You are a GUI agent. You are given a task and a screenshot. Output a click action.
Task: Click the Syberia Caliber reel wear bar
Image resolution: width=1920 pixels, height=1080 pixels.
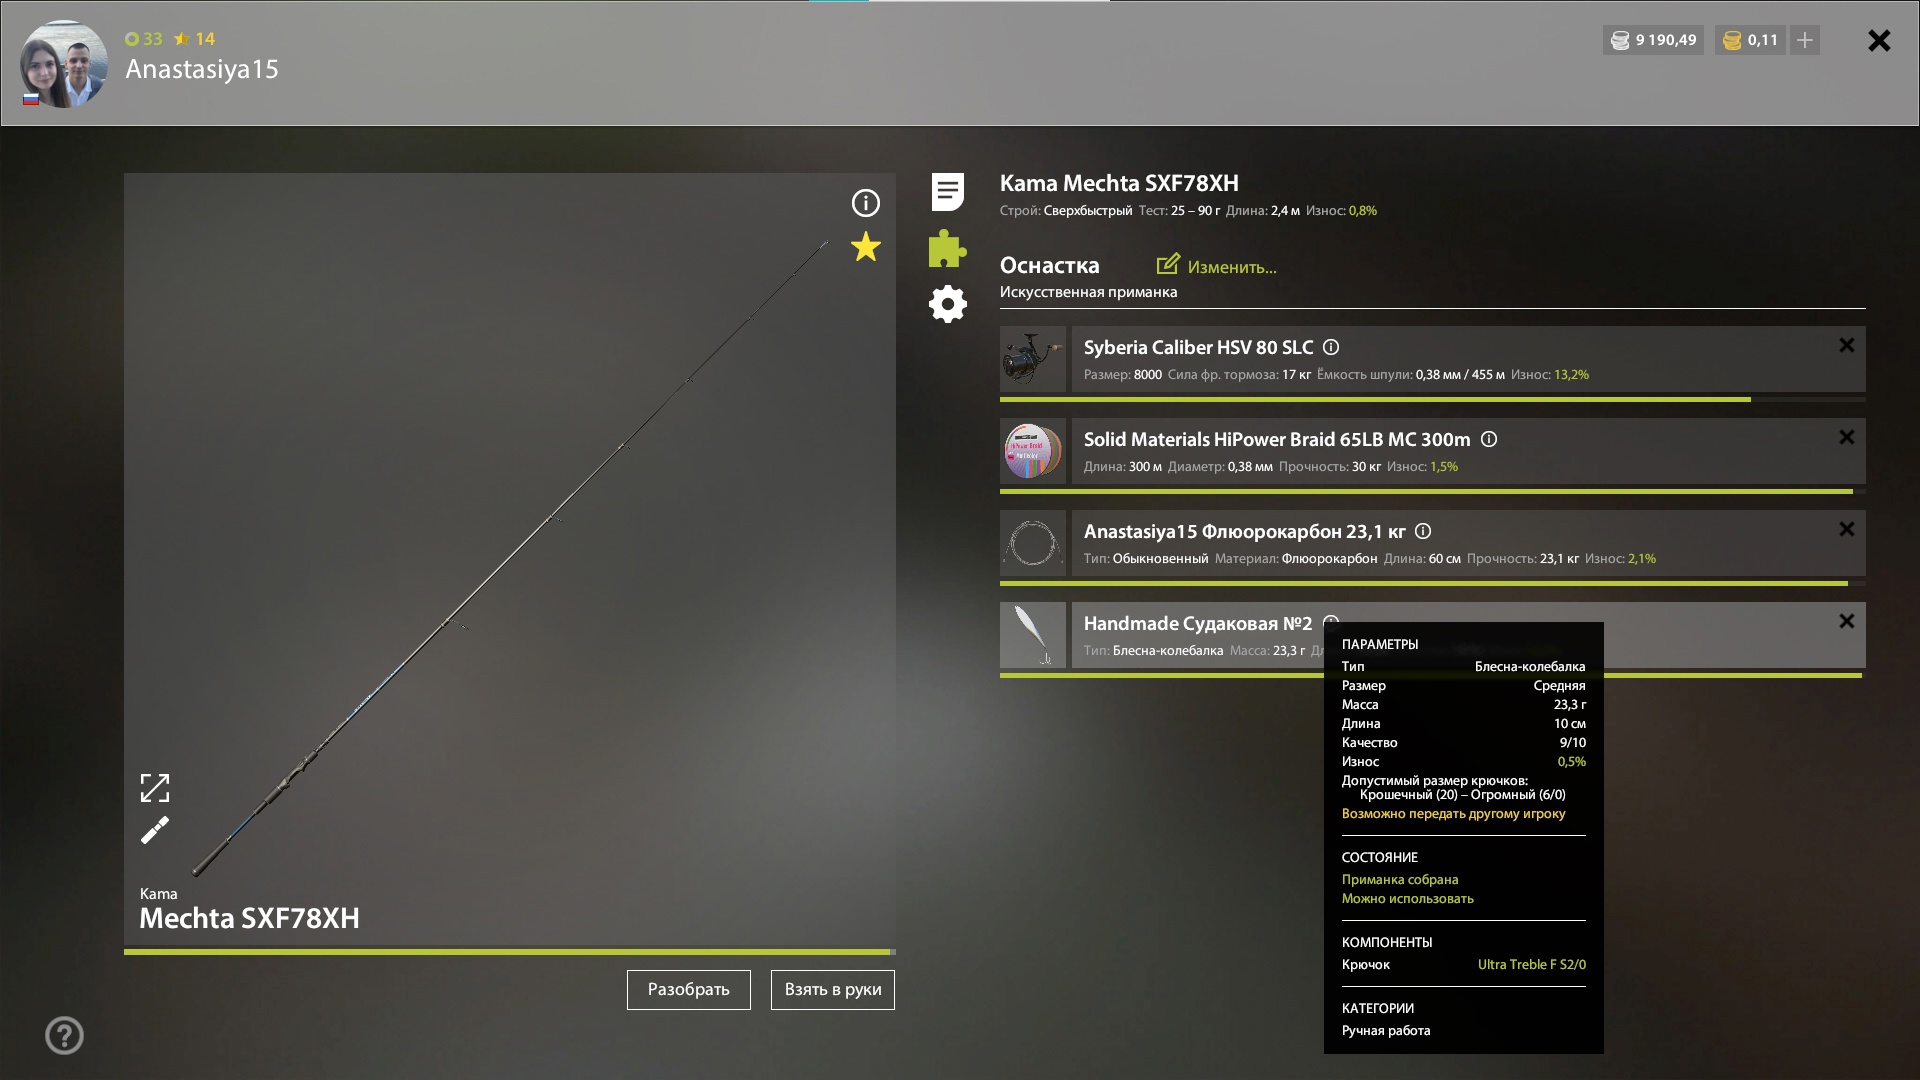1432,399
